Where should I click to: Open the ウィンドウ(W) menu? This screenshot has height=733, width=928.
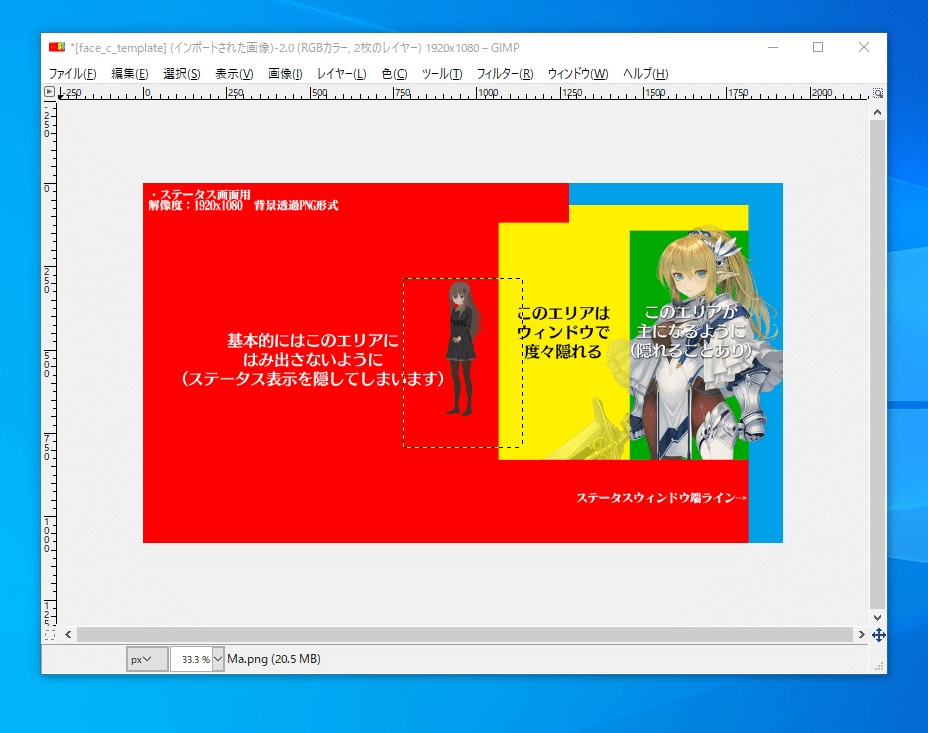pyautogui.click(x=578, y=74)
